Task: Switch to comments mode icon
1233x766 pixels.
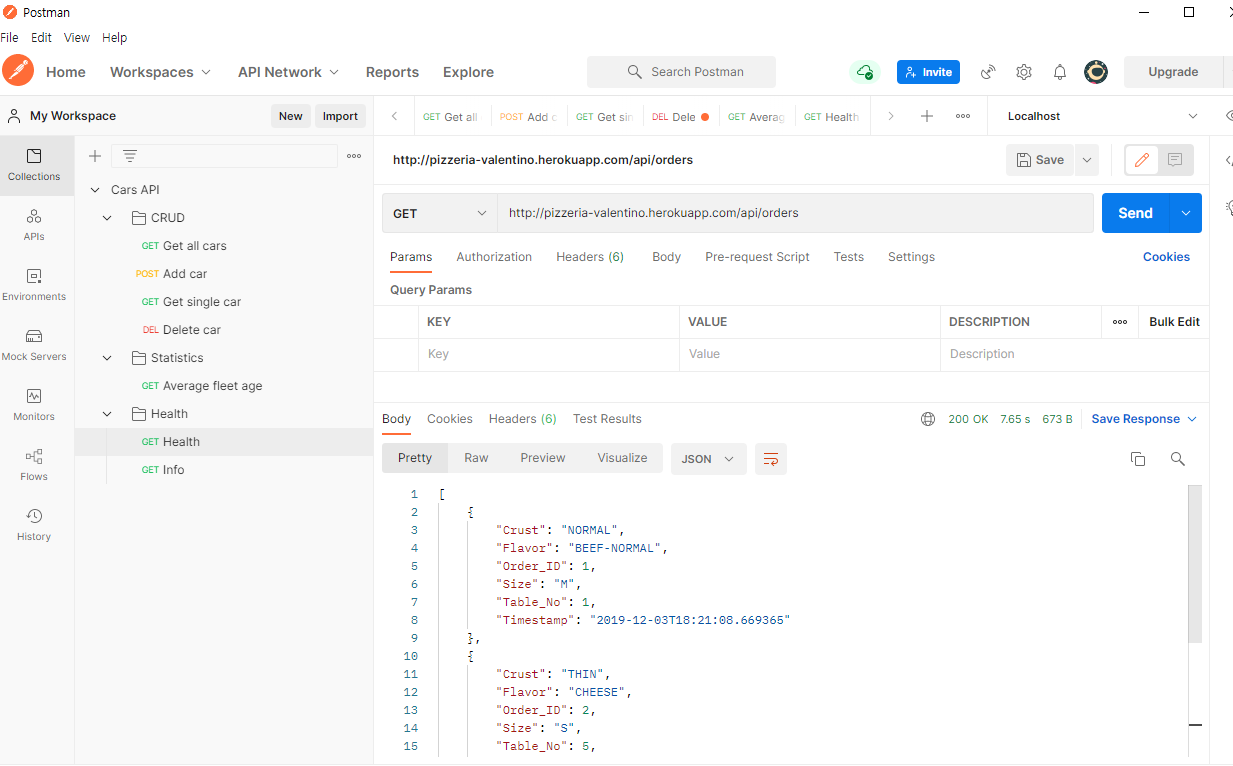Action: (1175, 160)
